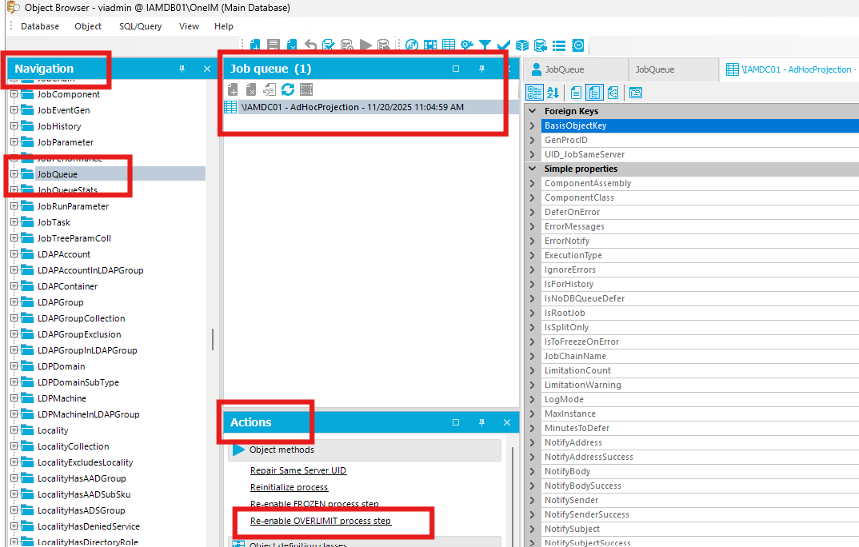The width and height of the screenshot is (859, 547).
Task: Select the AdHocProjection job queue entry
Action: pos(352,107)
